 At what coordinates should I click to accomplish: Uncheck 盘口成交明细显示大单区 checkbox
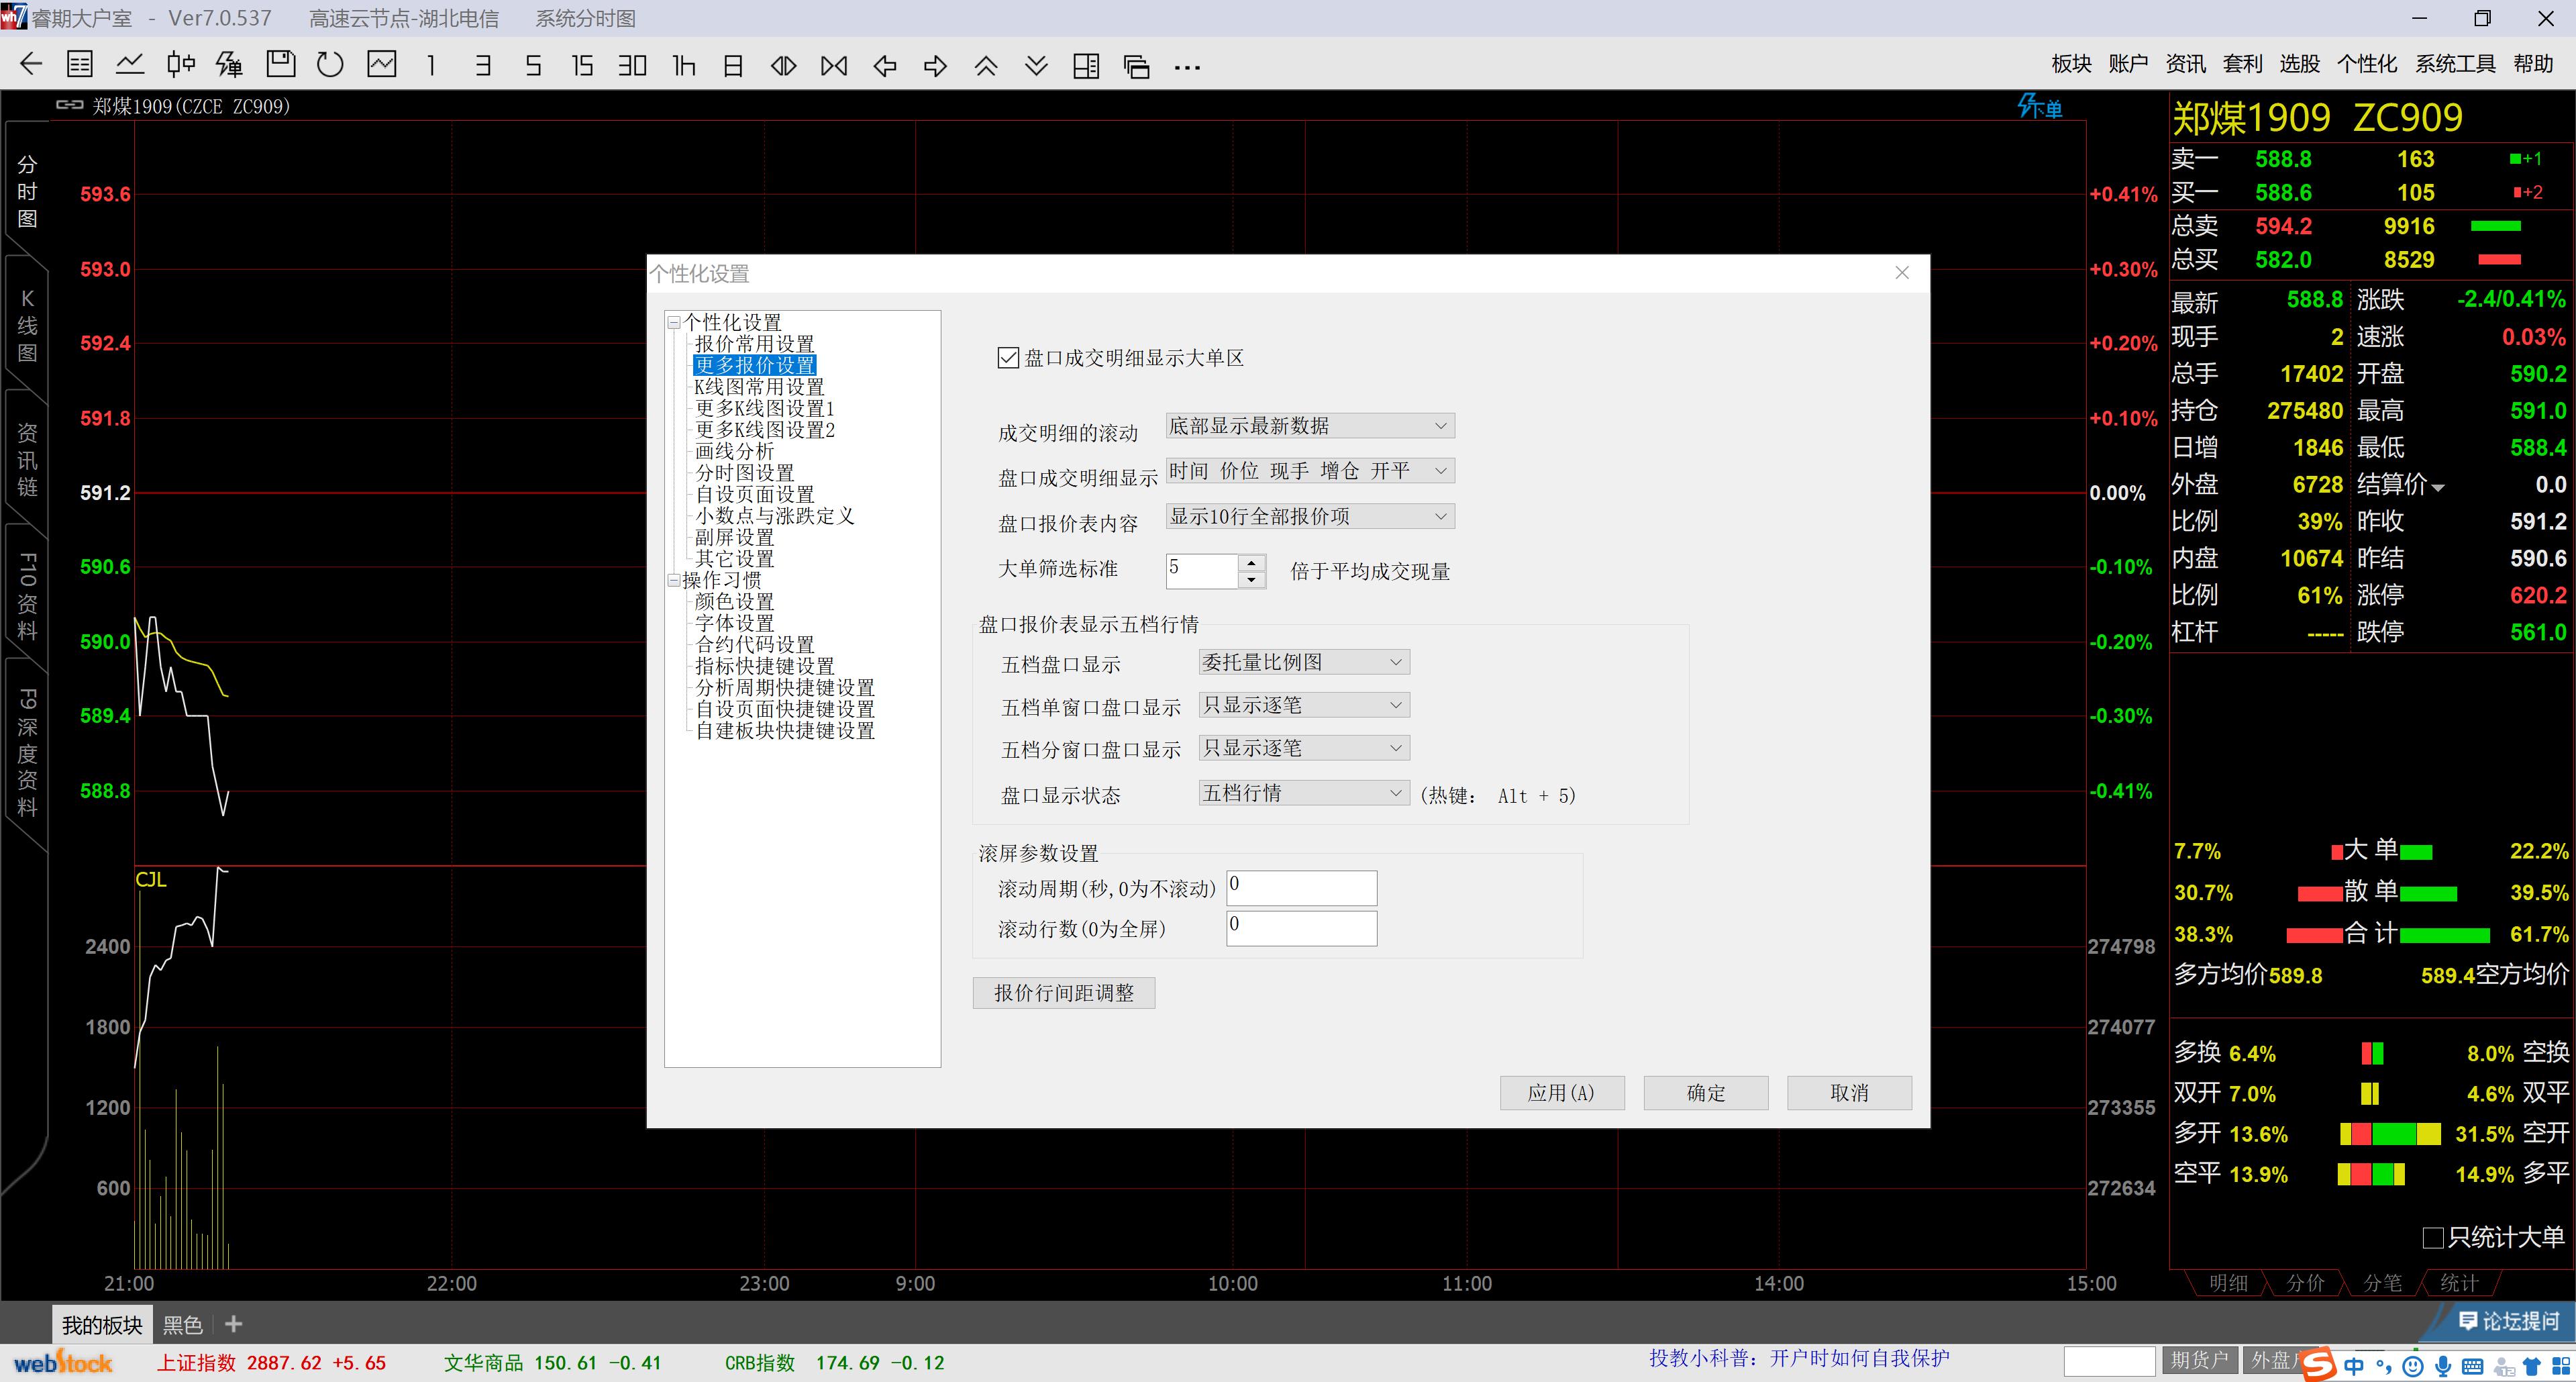click(x=1008, y=358)
